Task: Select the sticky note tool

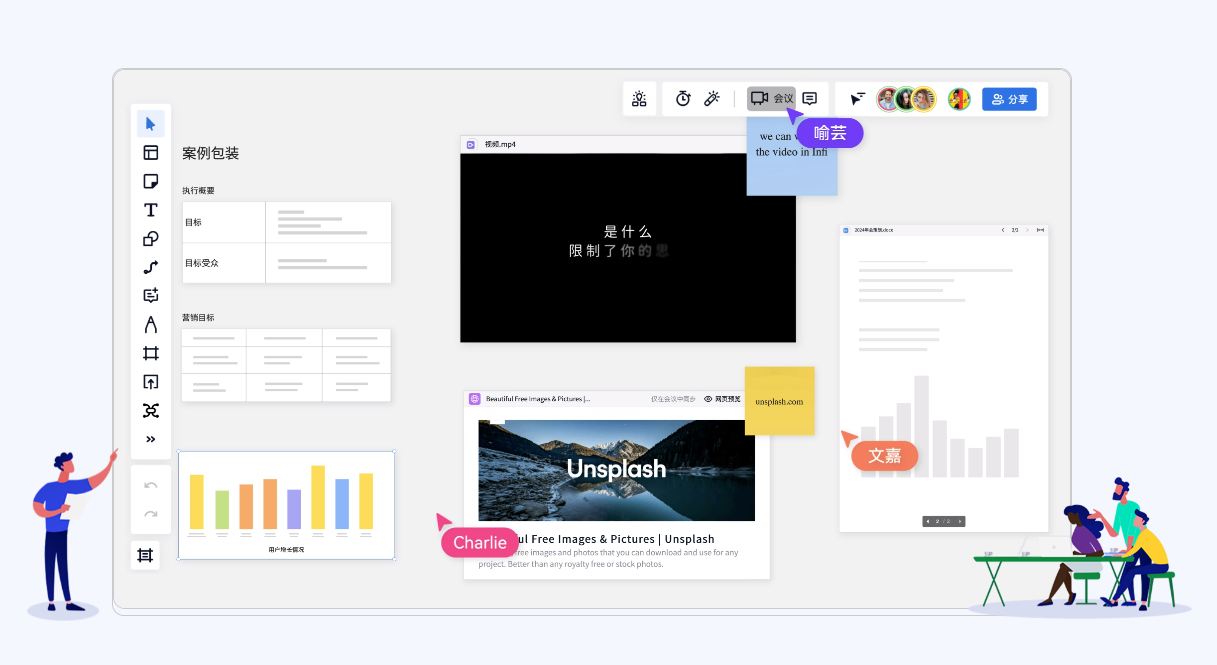Action: 151,181
